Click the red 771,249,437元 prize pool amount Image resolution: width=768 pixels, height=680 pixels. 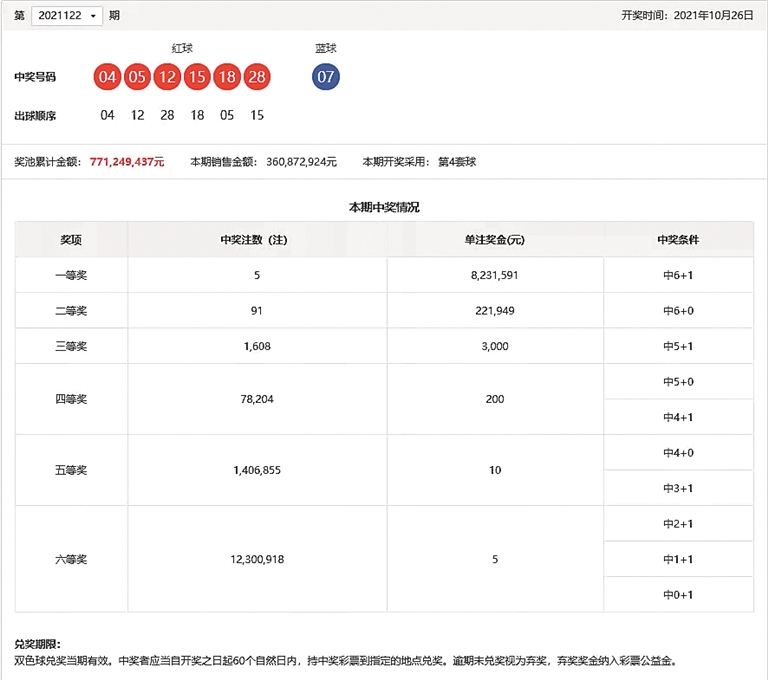click(x=127, y=161)
